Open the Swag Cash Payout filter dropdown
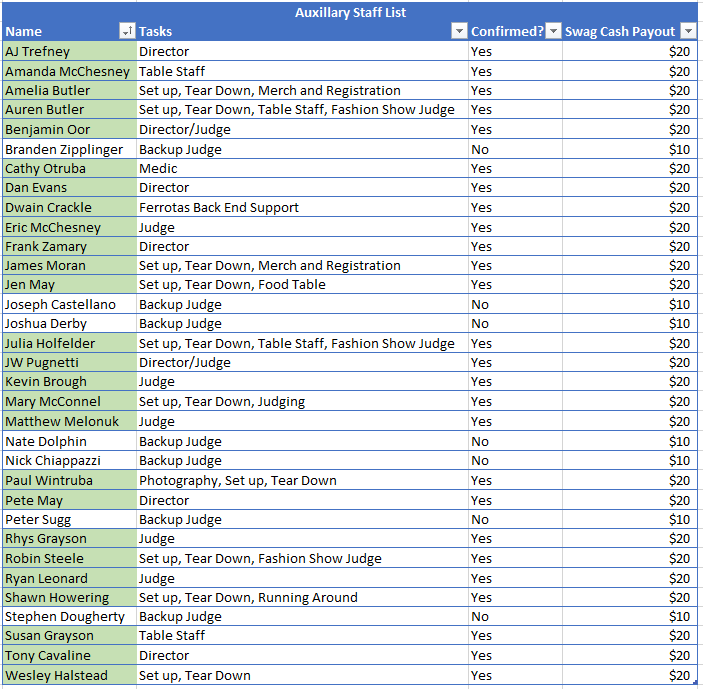Viewport: 703px width, 689px height. (x=688, y=31)
